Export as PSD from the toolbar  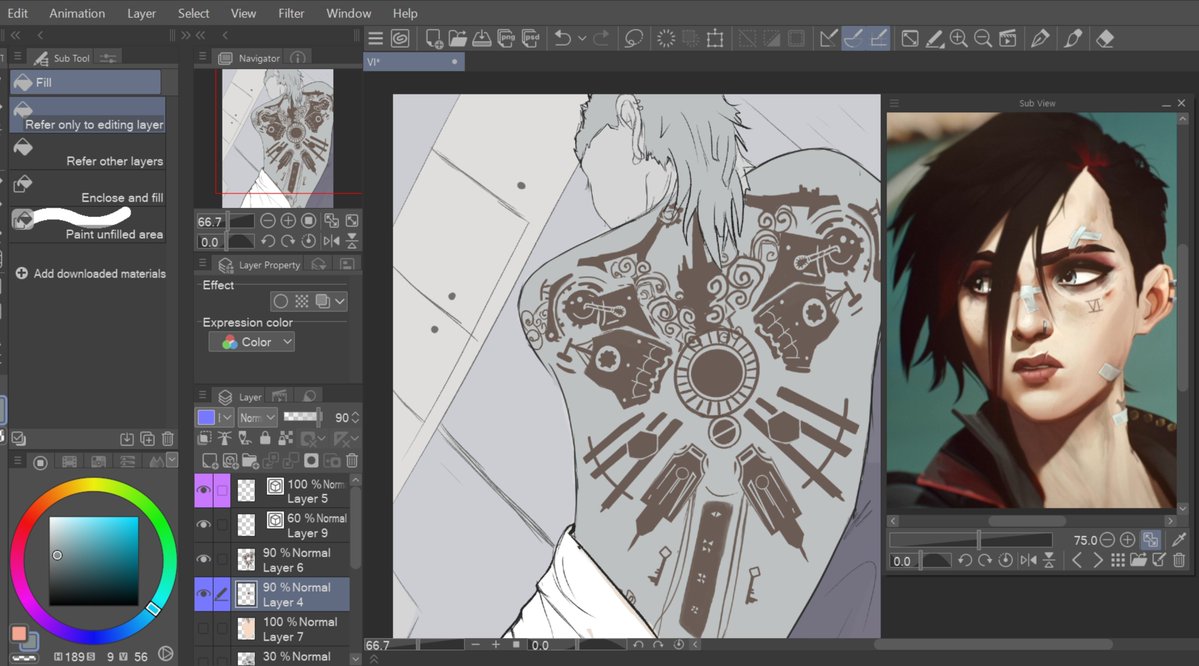point(531,38)
